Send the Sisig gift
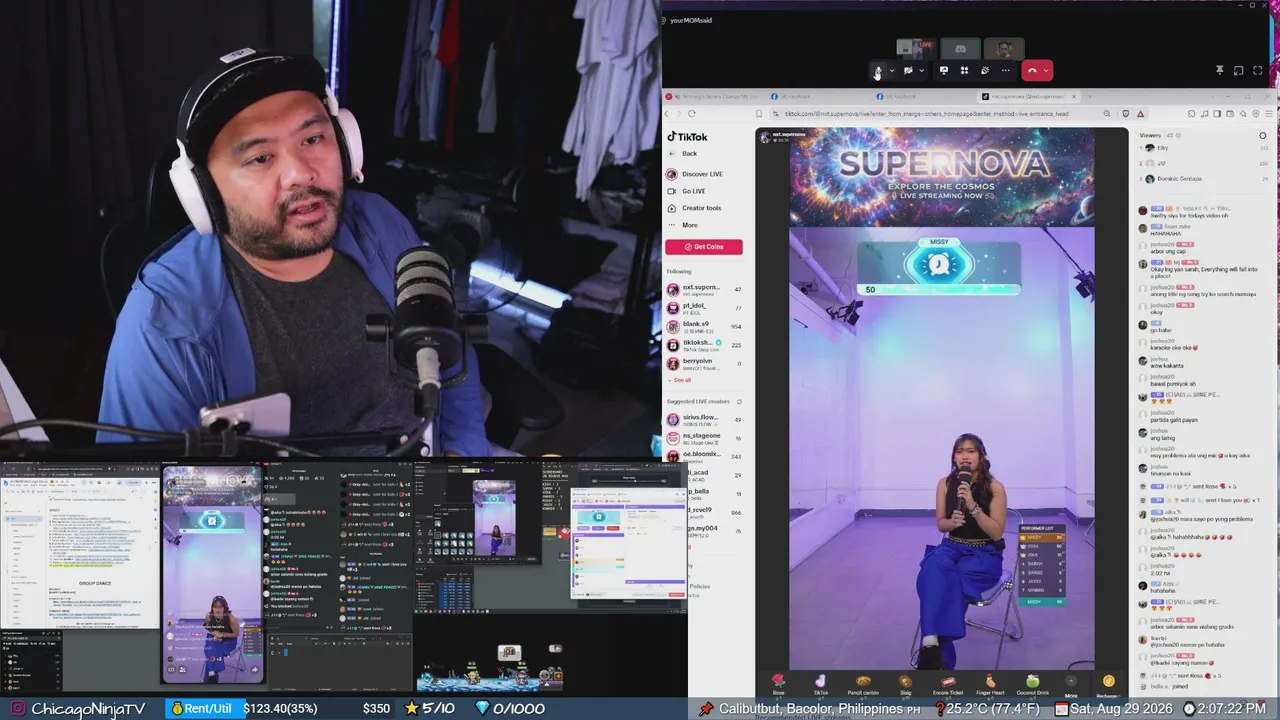The width and height of the screenshot is (1280, 720). click(x=906, y=684)
